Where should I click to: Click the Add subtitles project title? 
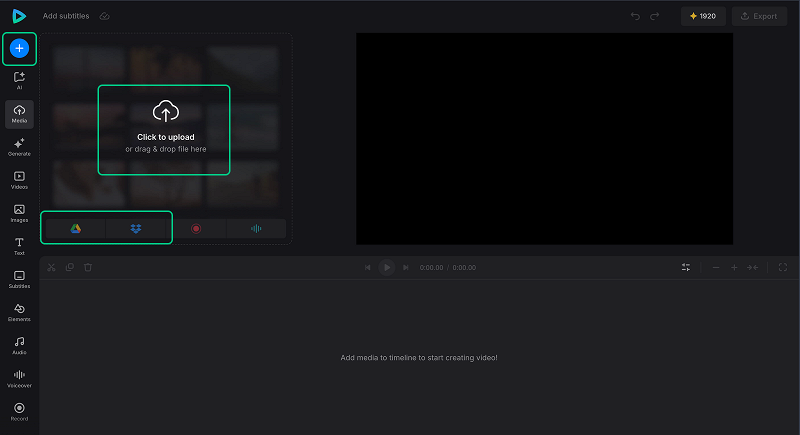pos(66,16)
